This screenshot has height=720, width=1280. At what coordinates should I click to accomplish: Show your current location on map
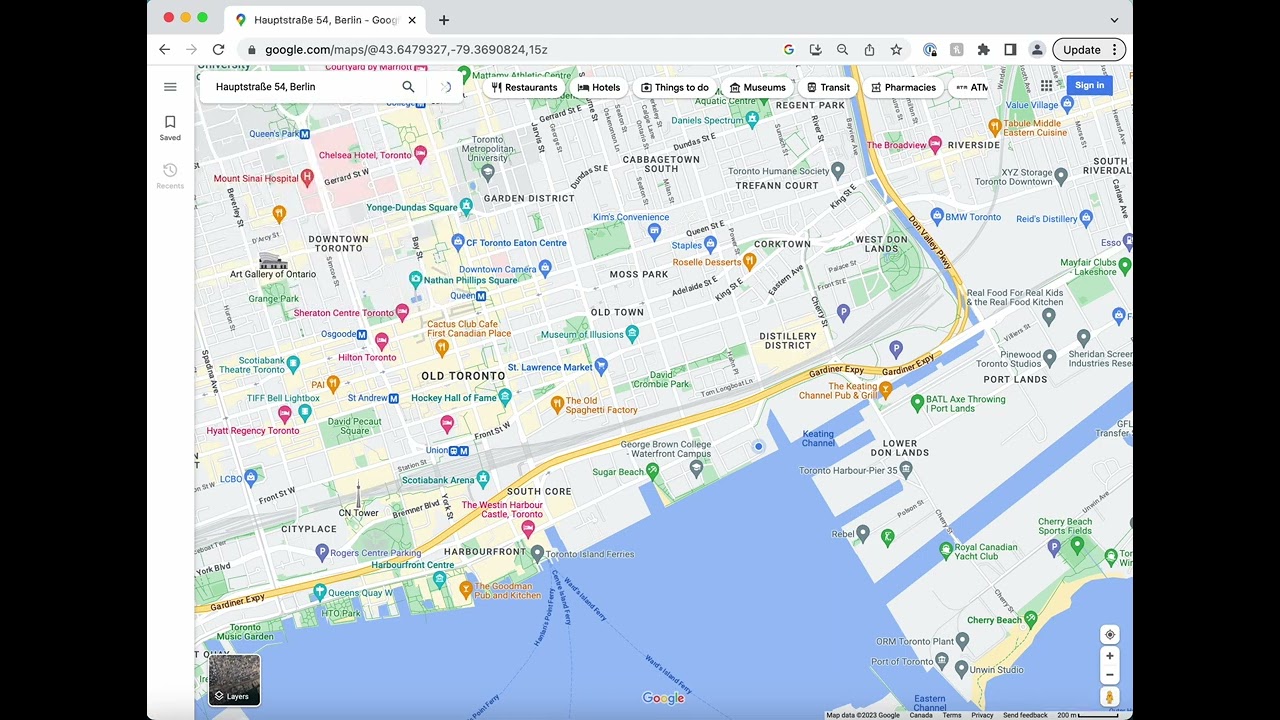pyautogui.click(x=1109, y=635)
